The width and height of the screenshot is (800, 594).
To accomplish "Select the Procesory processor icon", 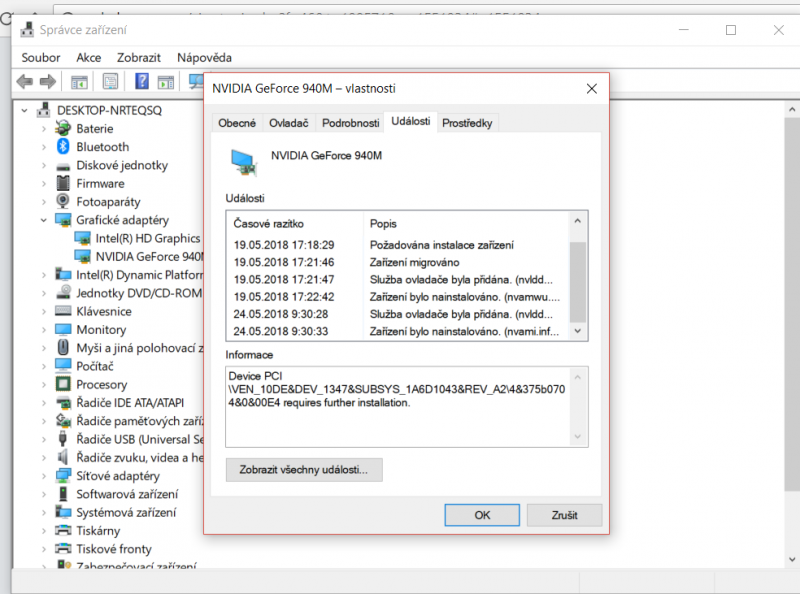I will tap(63, 384).
